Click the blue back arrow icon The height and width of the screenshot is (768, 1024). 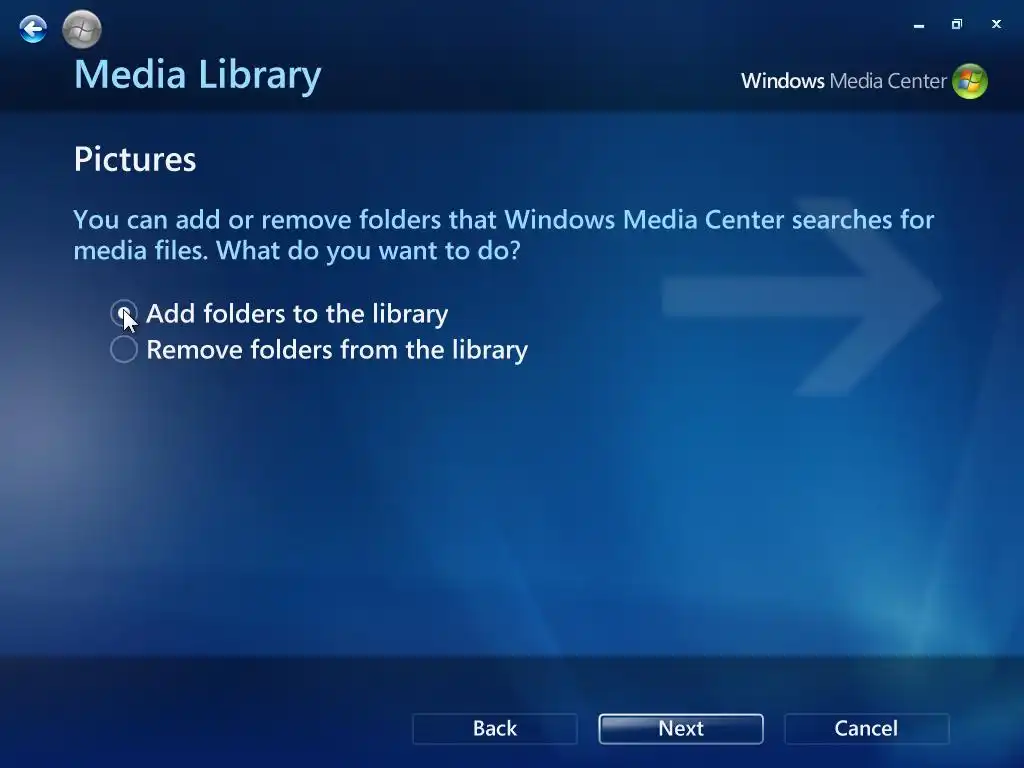(33, 29)
